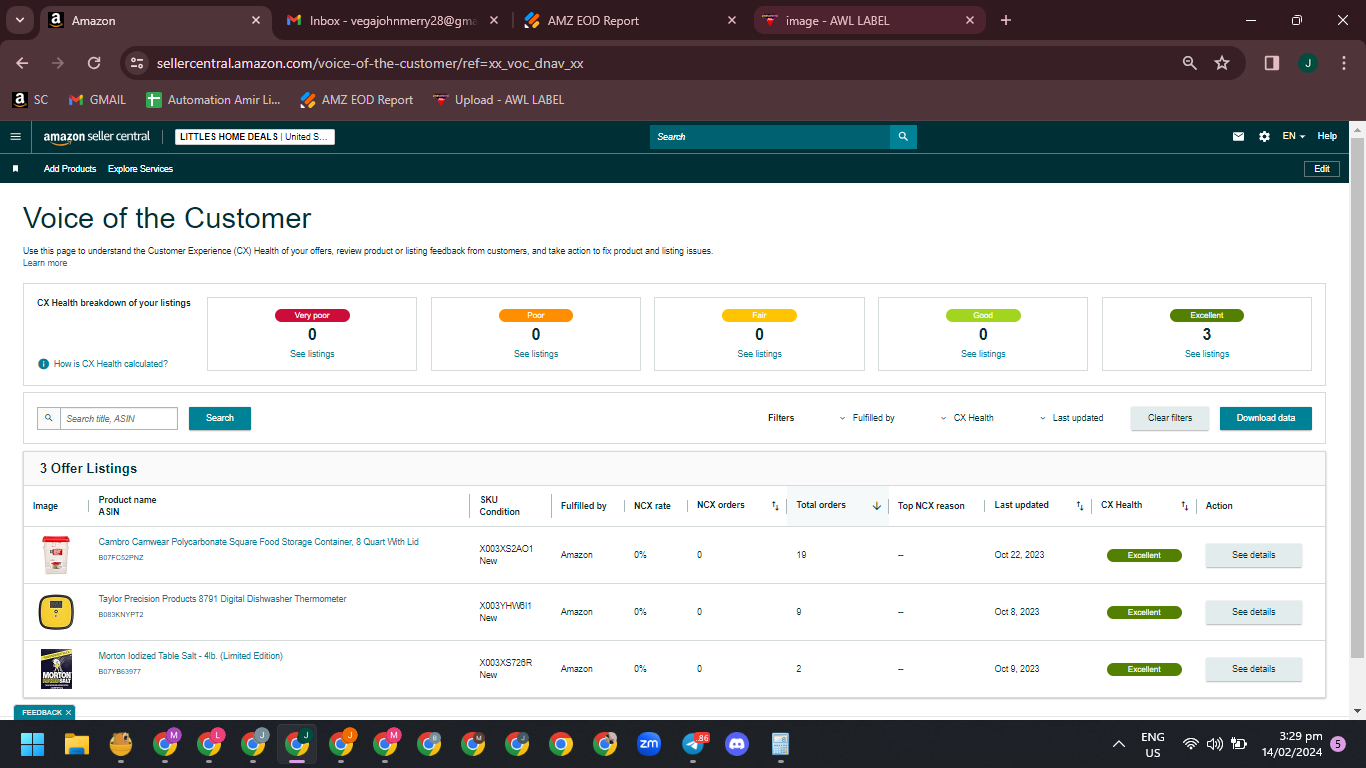The height and width of the screenshot is (768, 1366).
Task: Sort the table by CX Health
Action: tap(1185, 506)
